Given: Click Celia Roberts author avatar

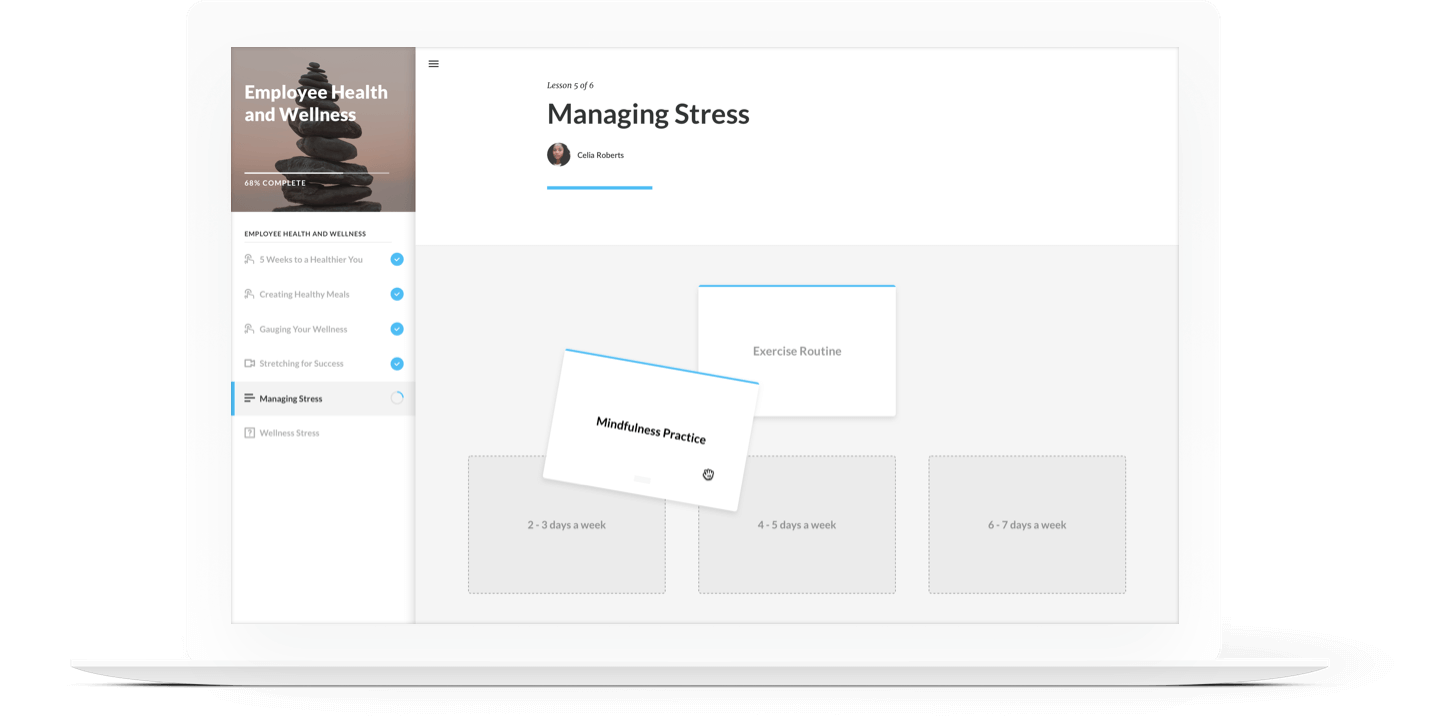Looking at the screenshot, I should (x=558, y=154).
